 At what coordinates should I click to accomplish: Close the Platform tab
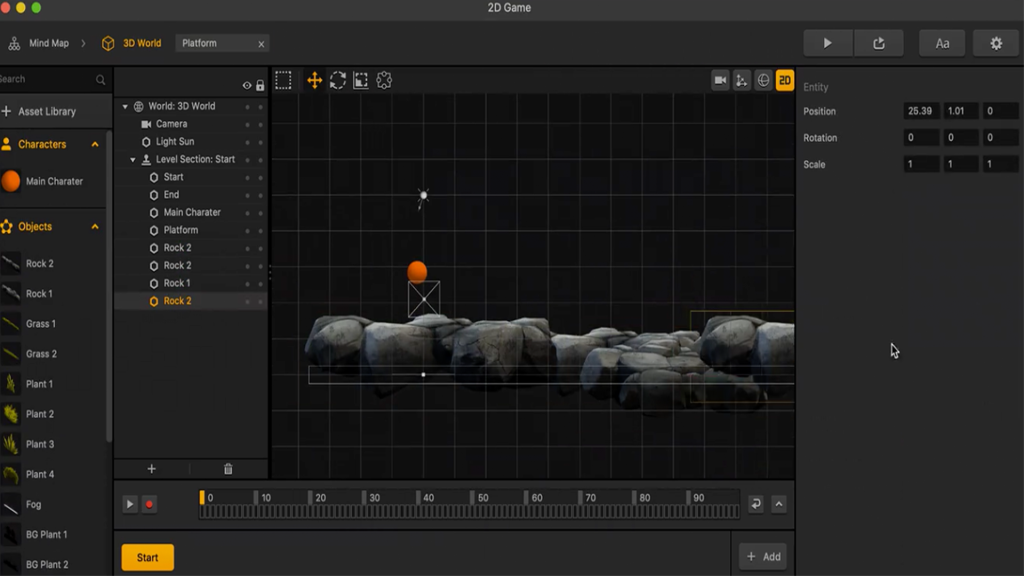coord(261,44)
